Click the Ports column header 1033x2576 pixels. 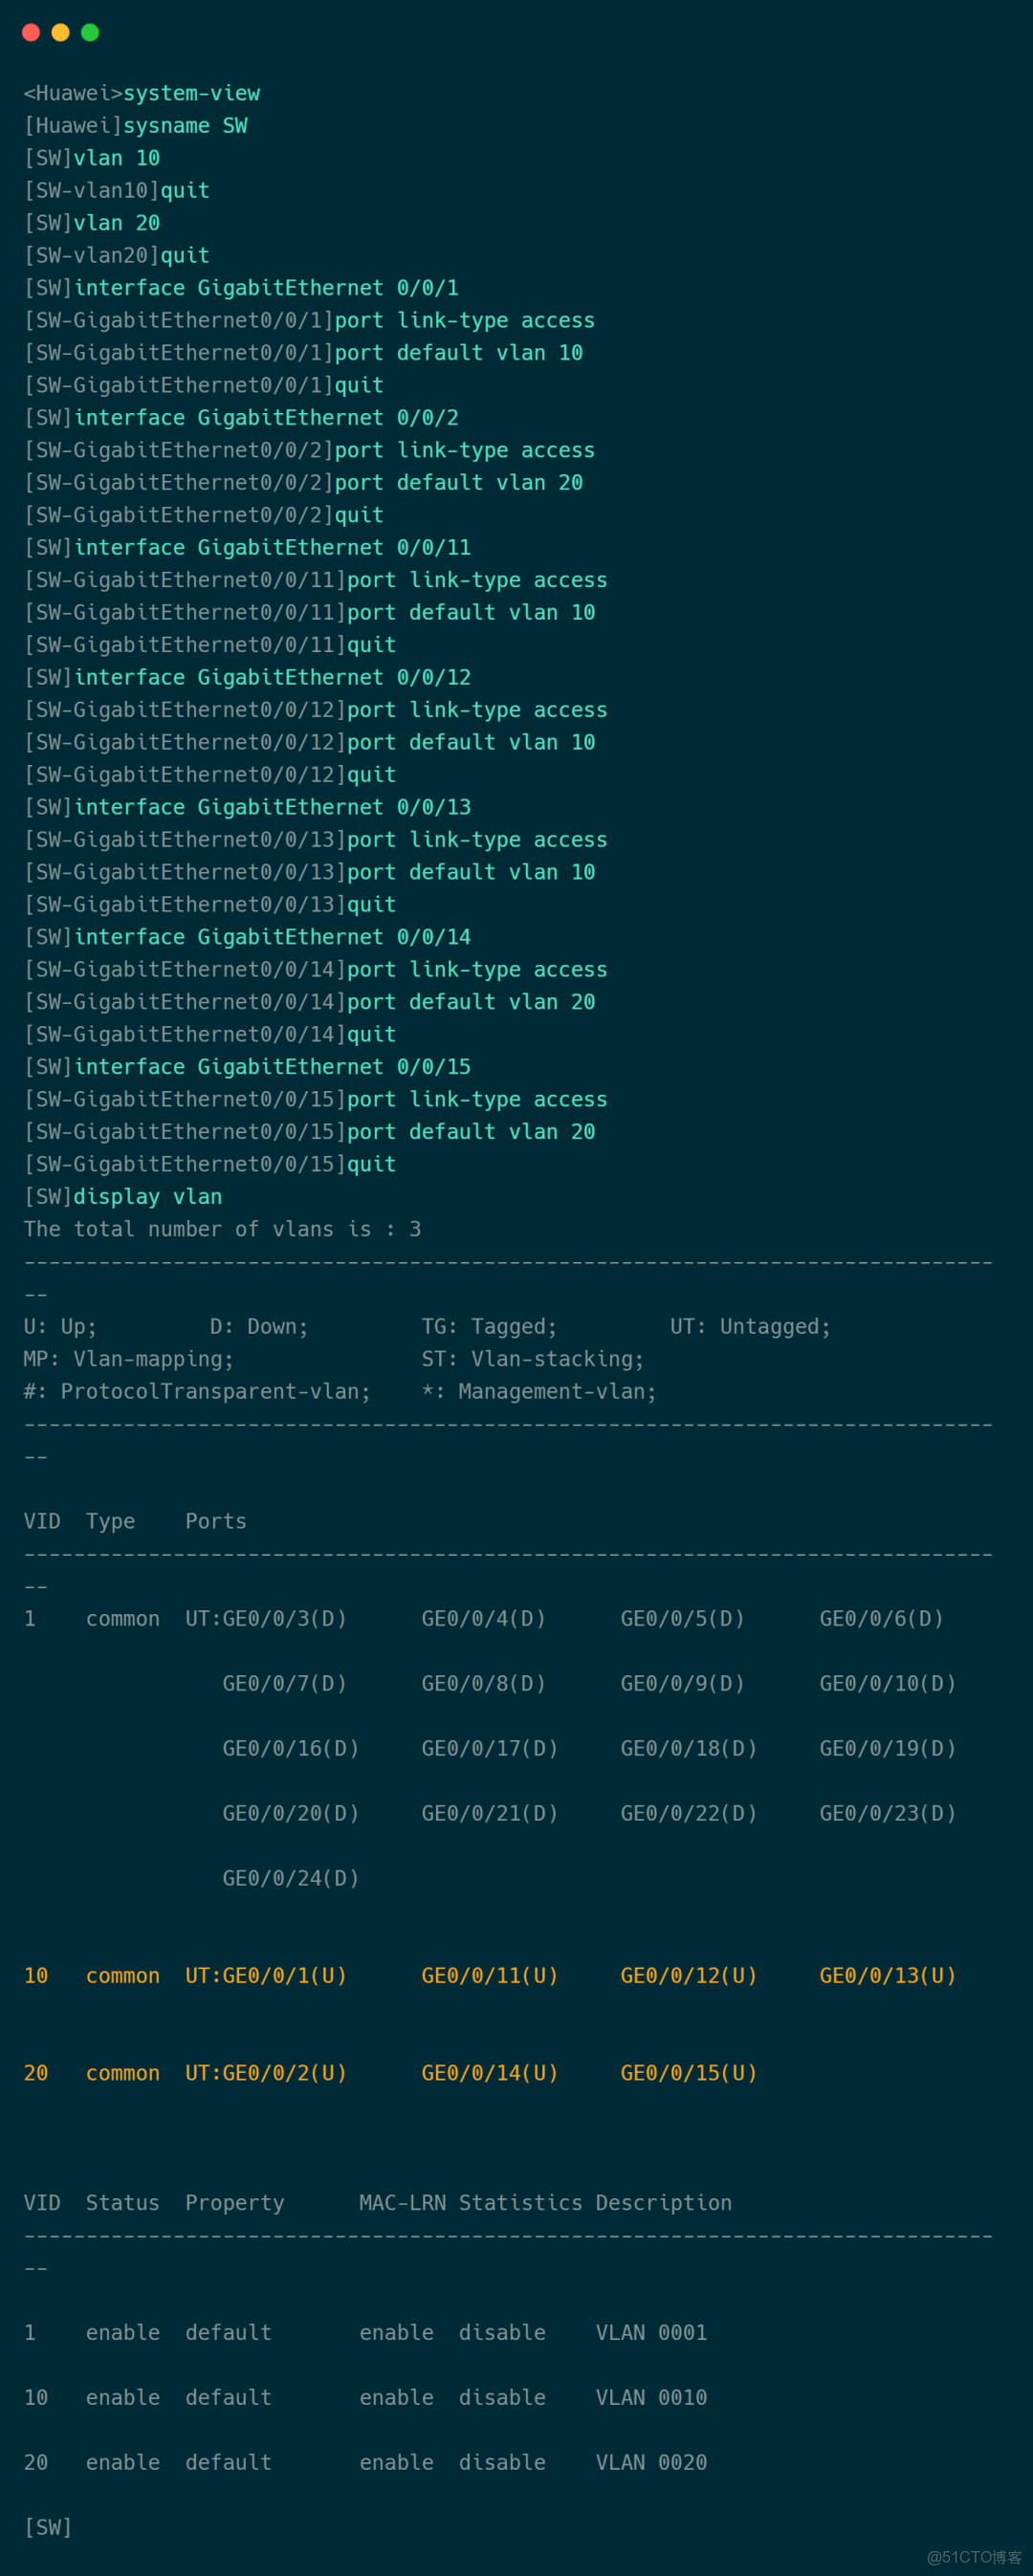click(x=215, y=1521)
